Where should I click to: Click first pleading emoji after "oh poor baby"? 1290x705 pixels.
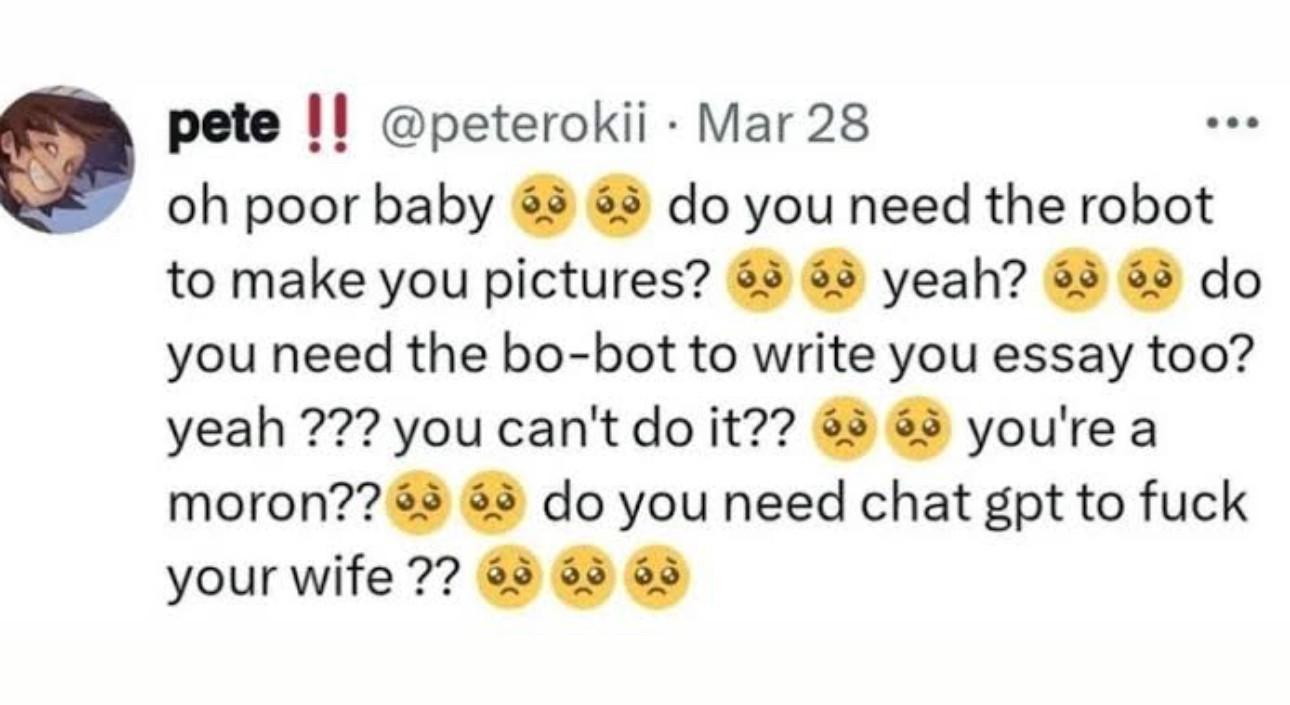pyautogui.click(x=538, y=211)
